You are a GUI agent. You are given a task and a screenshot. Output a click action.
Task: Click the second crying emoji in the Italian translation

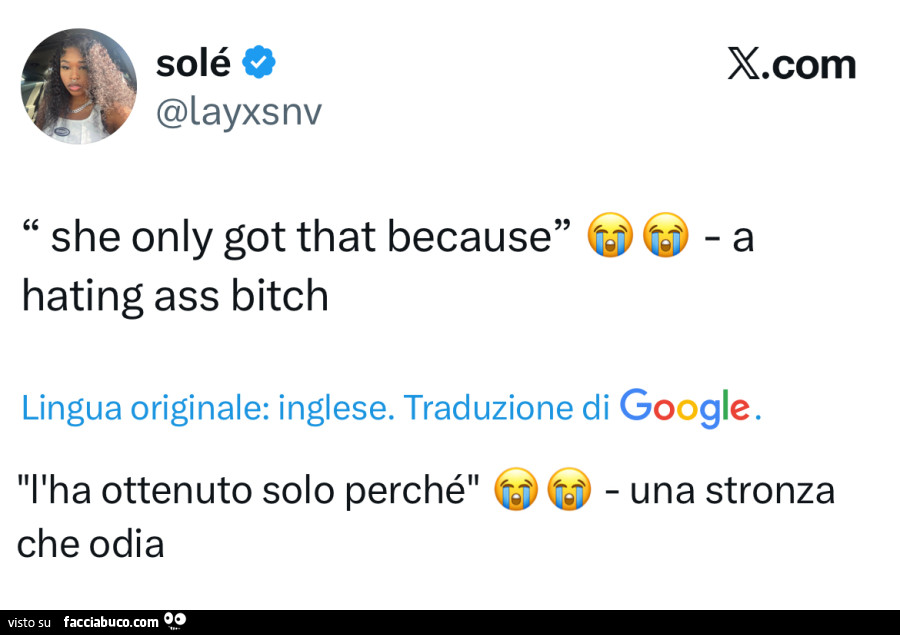pos(570,491)
